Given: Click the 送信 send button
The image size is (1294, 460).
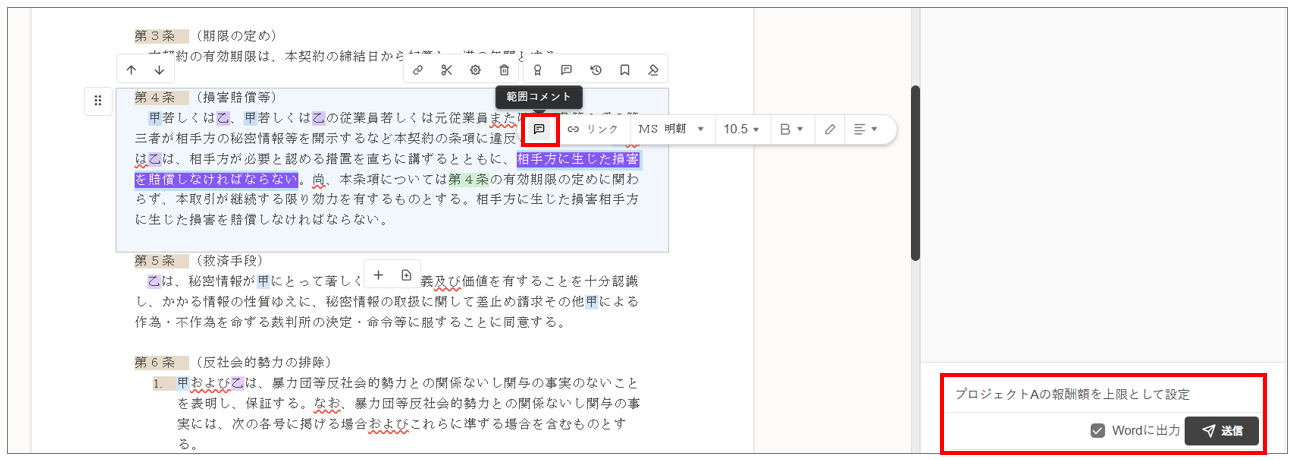Looking at the screenshot, I should point(1221,431).
